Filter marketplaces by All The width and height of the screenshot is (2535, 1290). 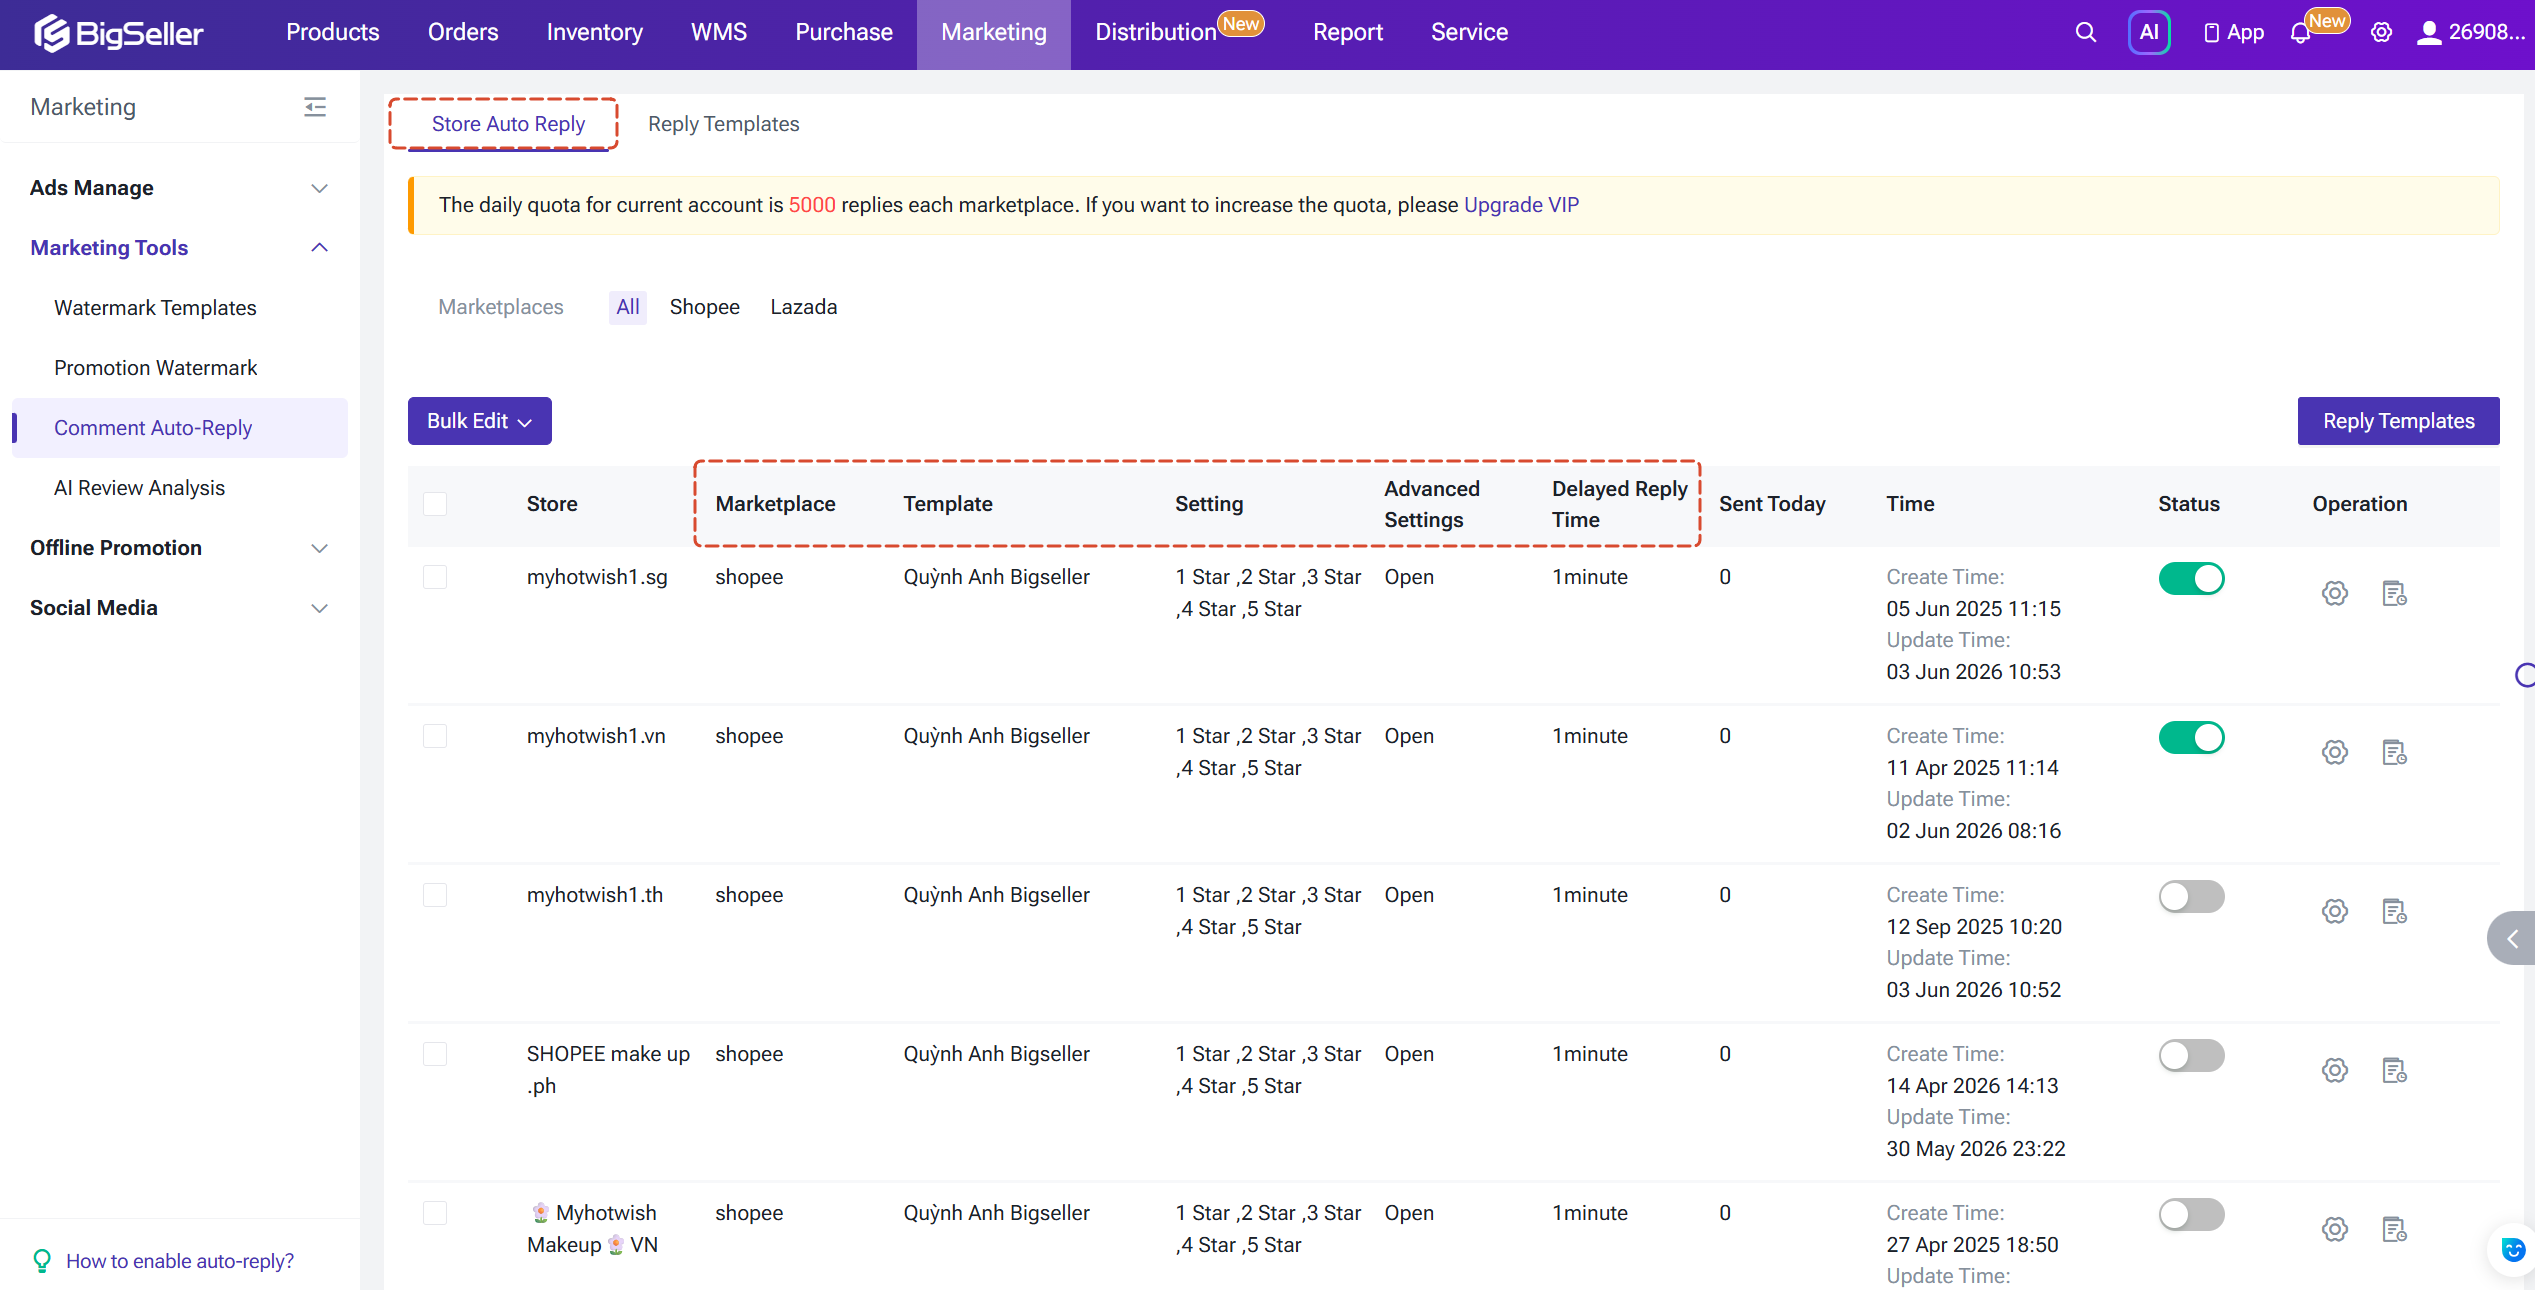tap(628, 307)
